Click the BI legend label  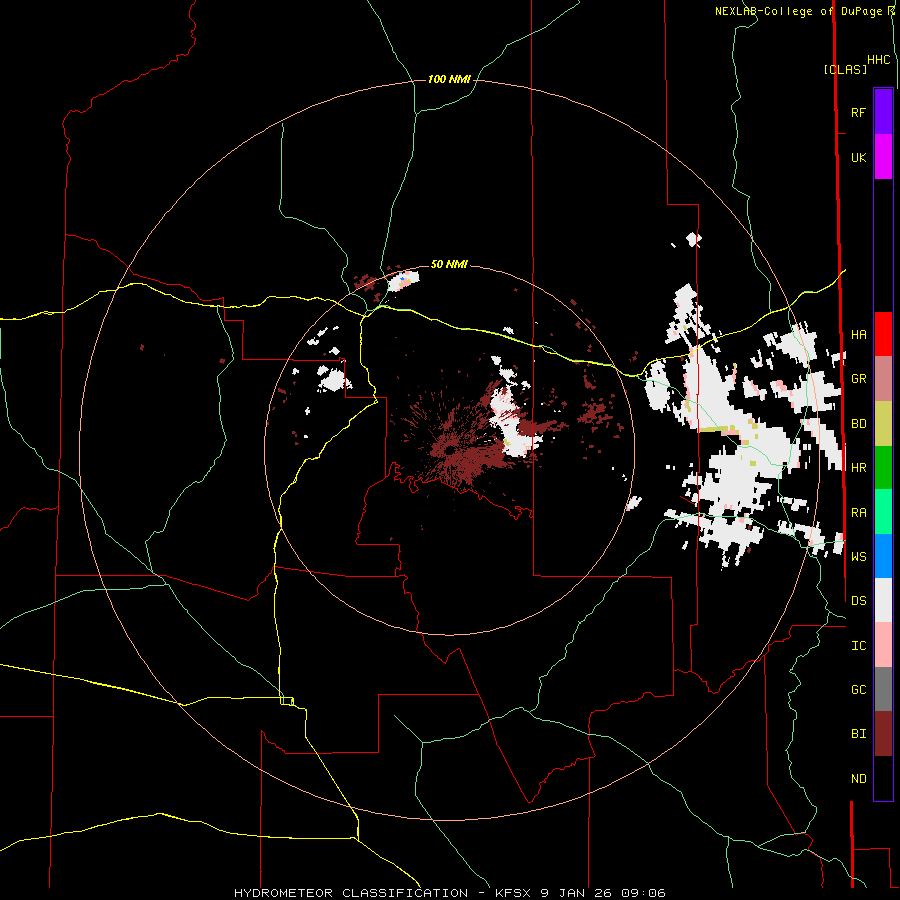pyautogui.click(x=858, y=734)
